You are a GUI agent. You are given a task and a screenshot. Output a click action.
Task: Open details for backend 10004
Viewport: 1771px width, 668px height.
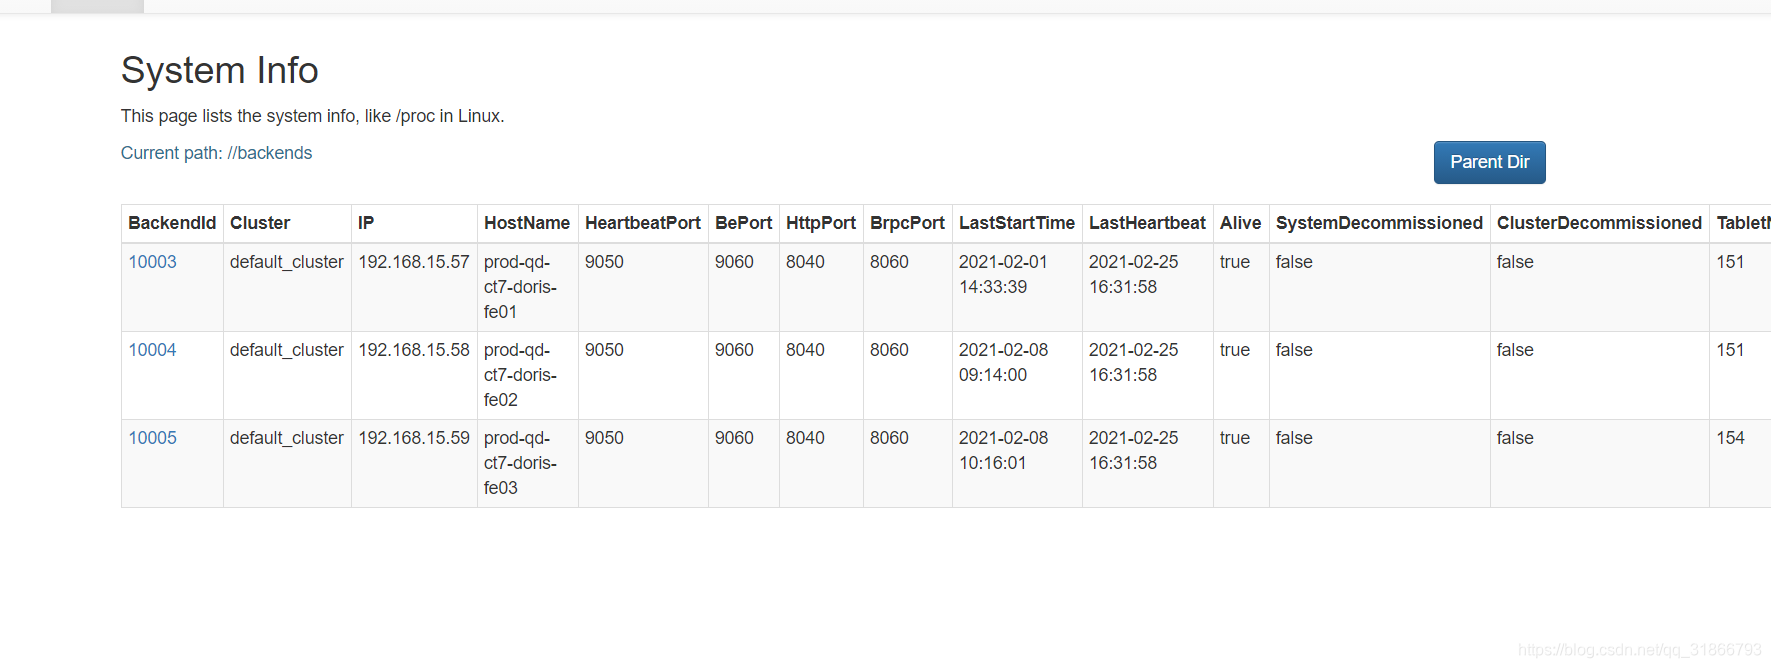(151, 349)
